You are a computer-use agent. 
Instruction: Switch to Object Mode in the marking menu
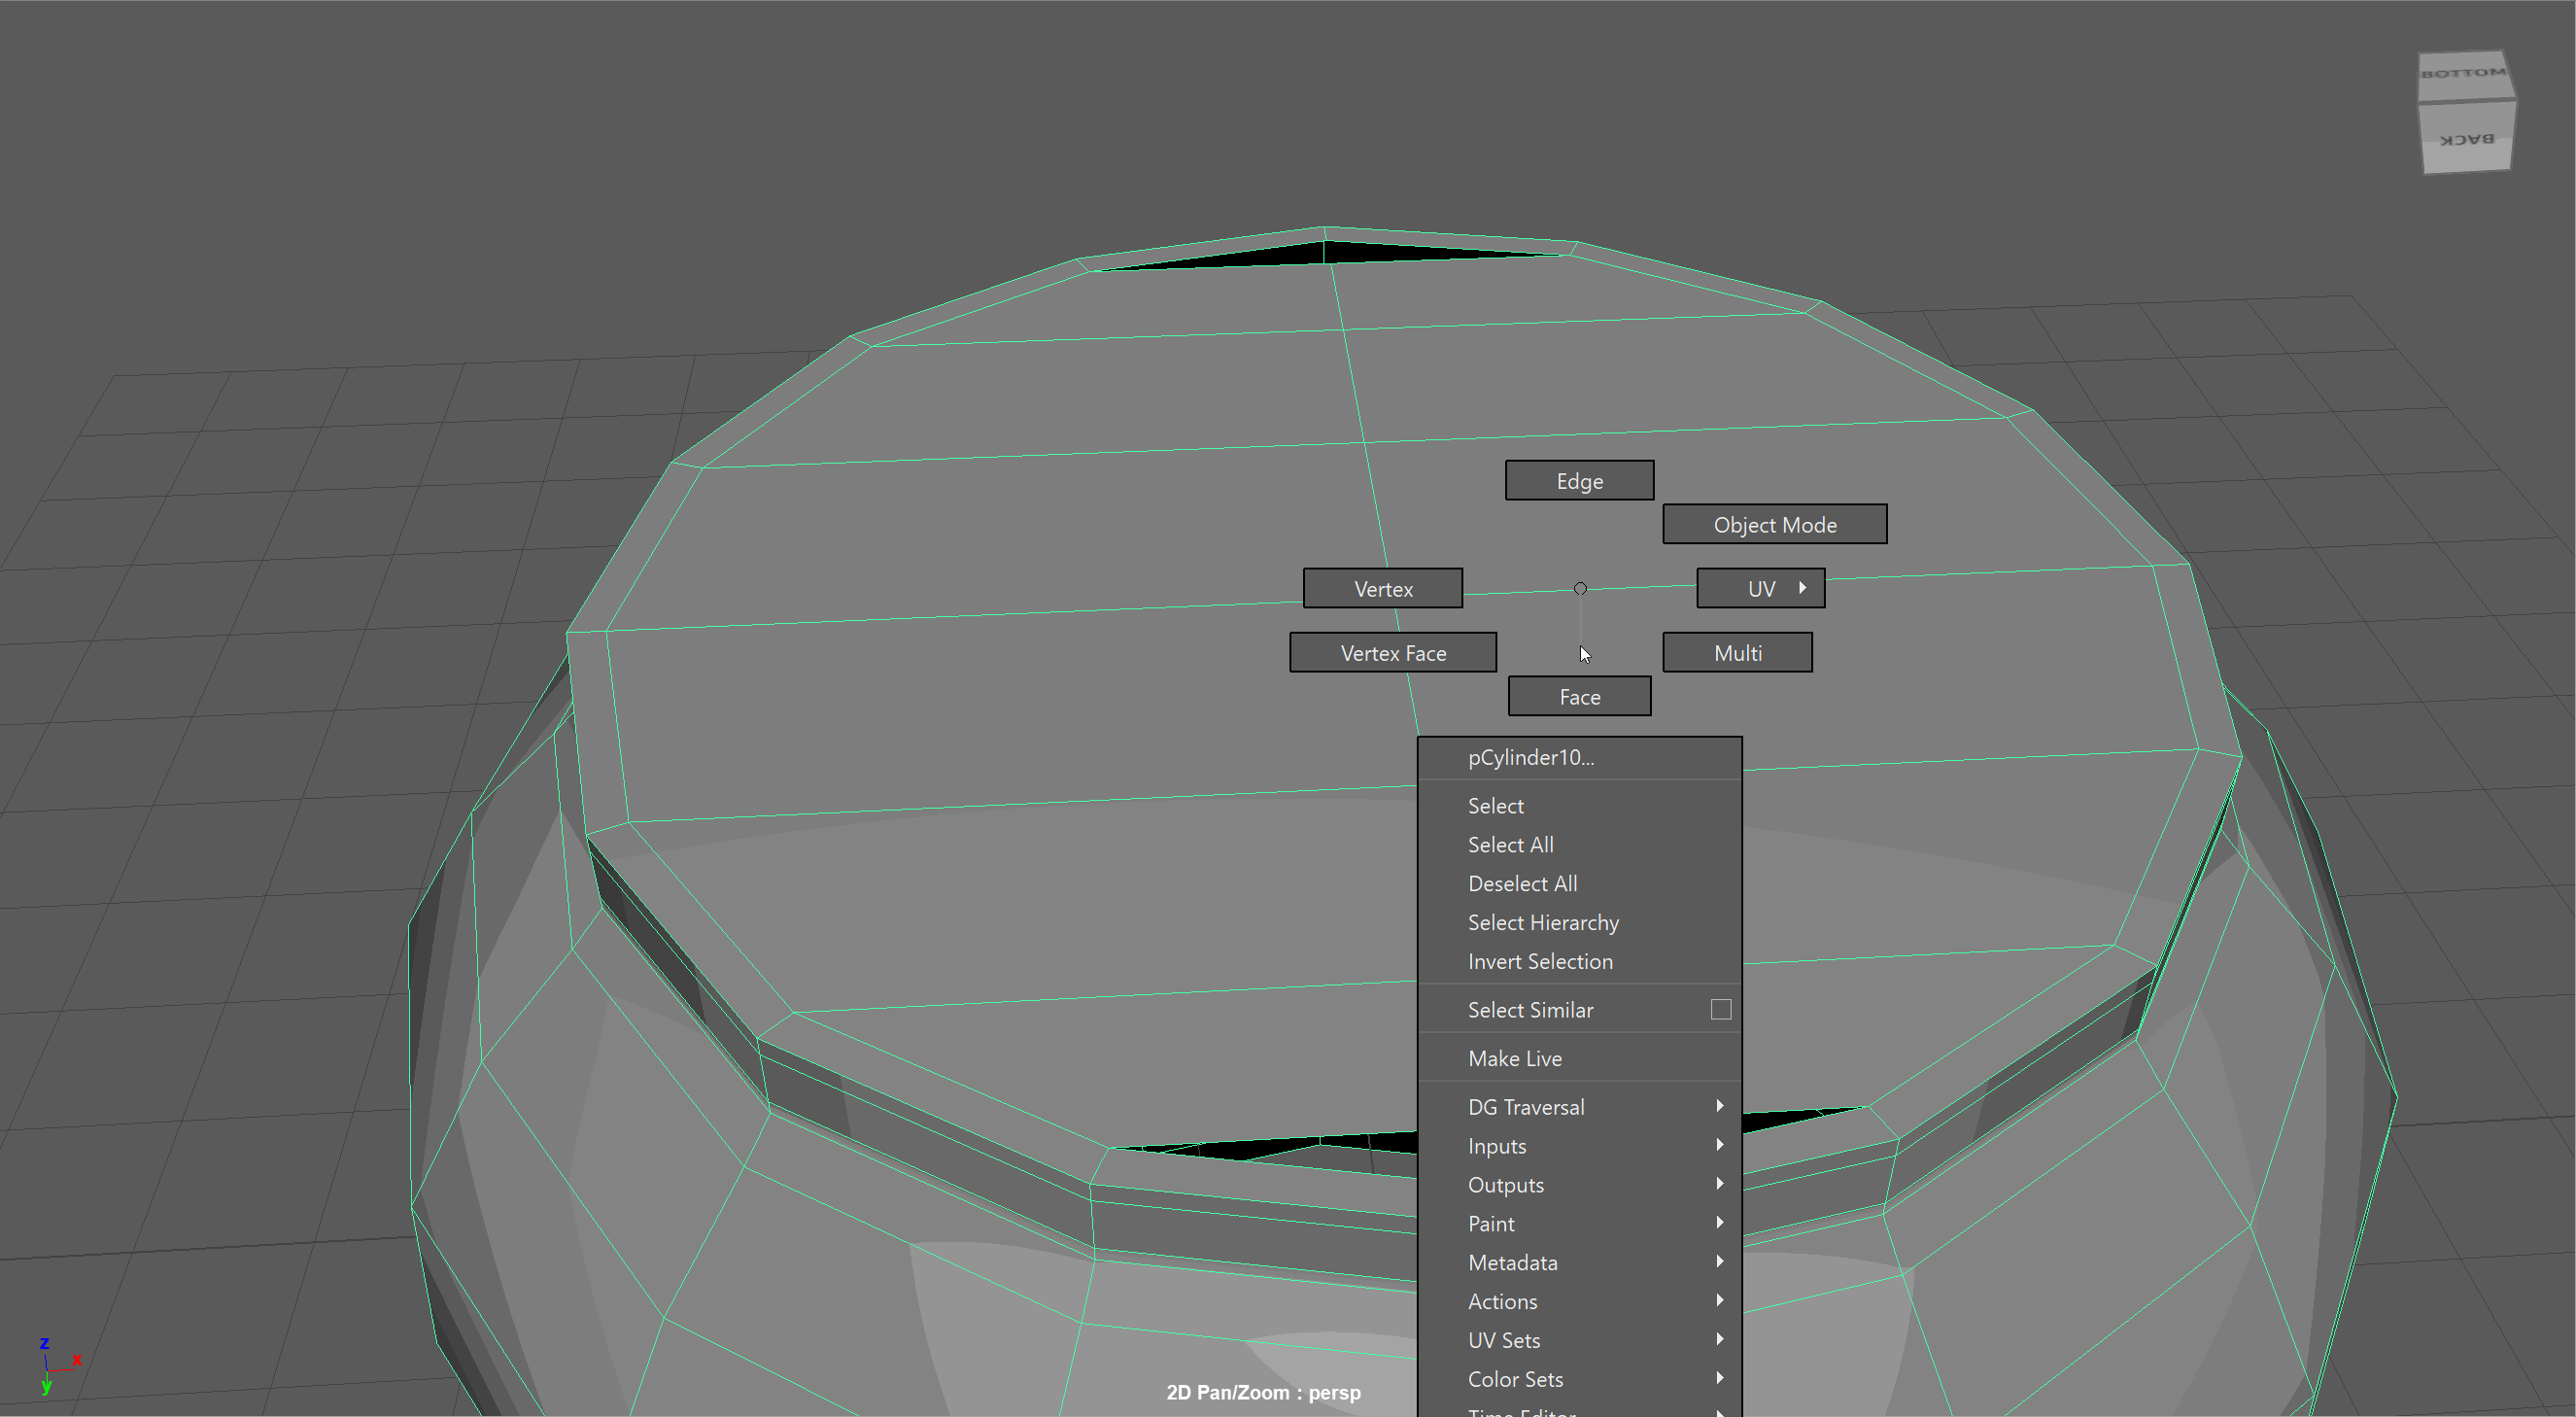click(x=1774, y=525)
